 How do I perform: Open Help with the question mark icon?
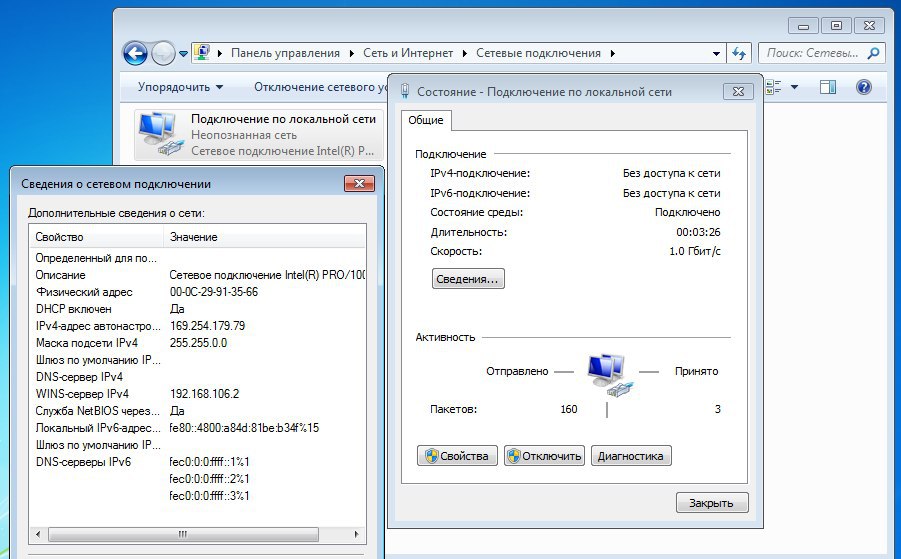click(x=864, y=87)
